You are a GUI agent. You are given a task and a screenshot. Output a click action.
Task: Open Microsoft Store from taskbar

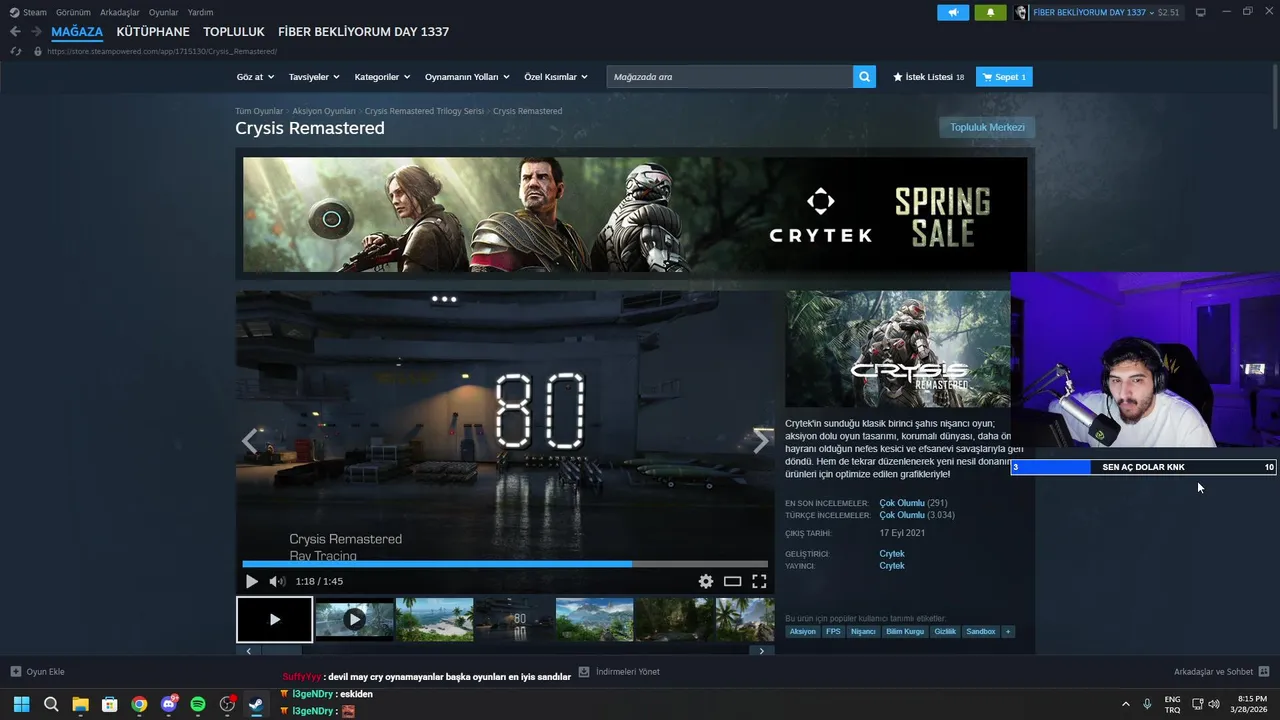[110, 704]
